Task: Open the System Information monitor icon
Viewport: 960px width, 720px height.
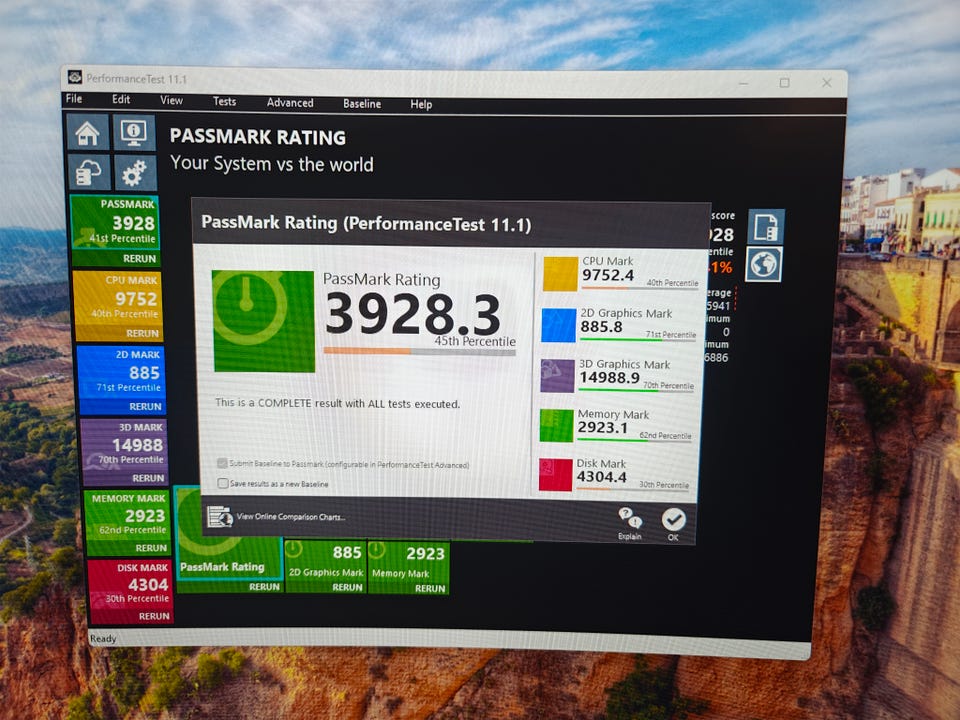Action: pos(134,132)
